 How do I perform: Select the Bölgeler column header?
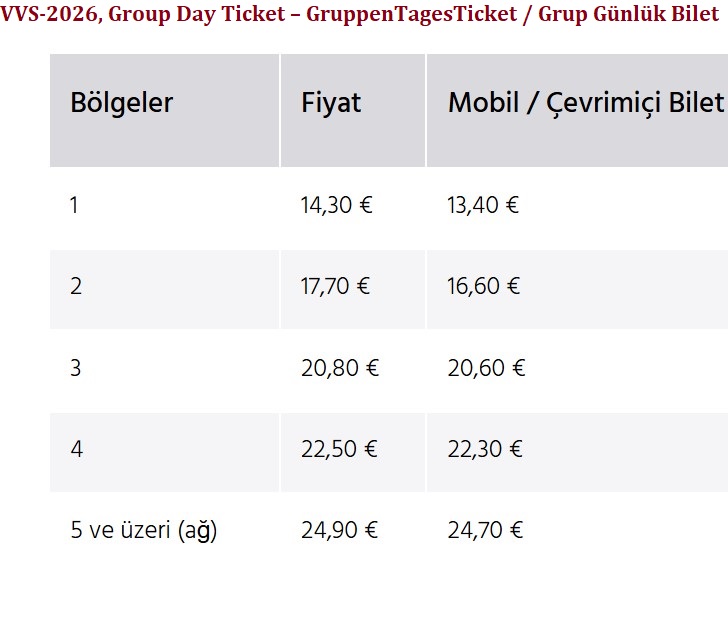(122, 103)
